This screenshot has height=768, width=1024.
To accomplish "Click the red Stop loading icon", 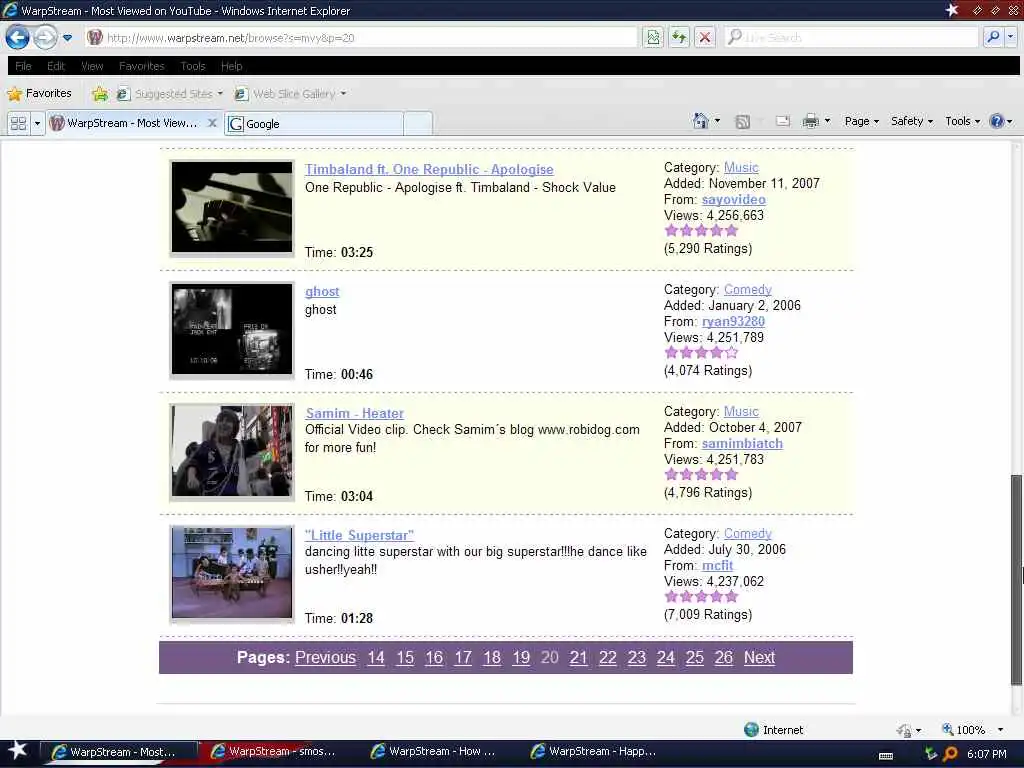I will [x=705, y=37].
